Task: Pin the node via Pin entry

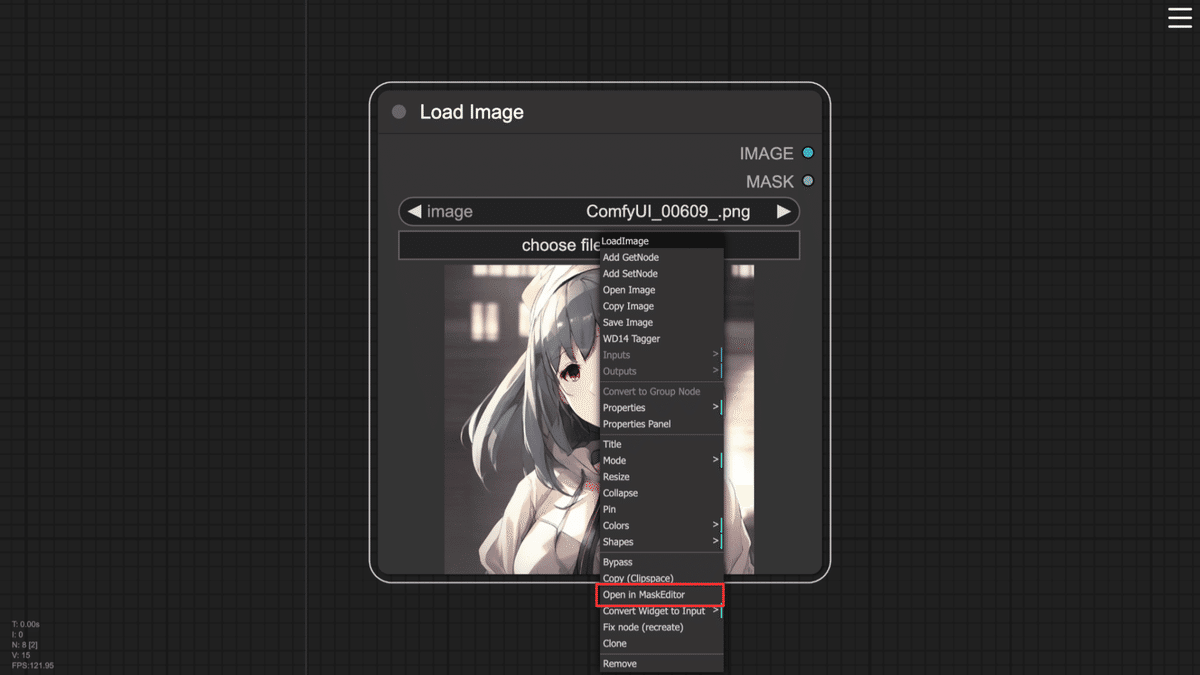Action: (x=661, y=509)
